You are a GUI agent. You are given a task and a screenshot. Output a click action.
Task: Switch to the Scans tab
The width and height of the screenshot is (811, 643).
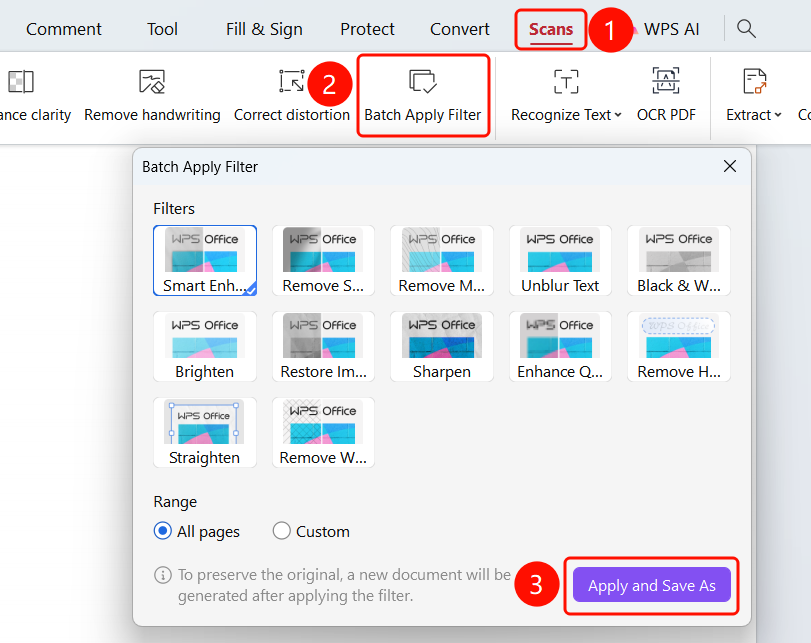click(x=550, y=29)
